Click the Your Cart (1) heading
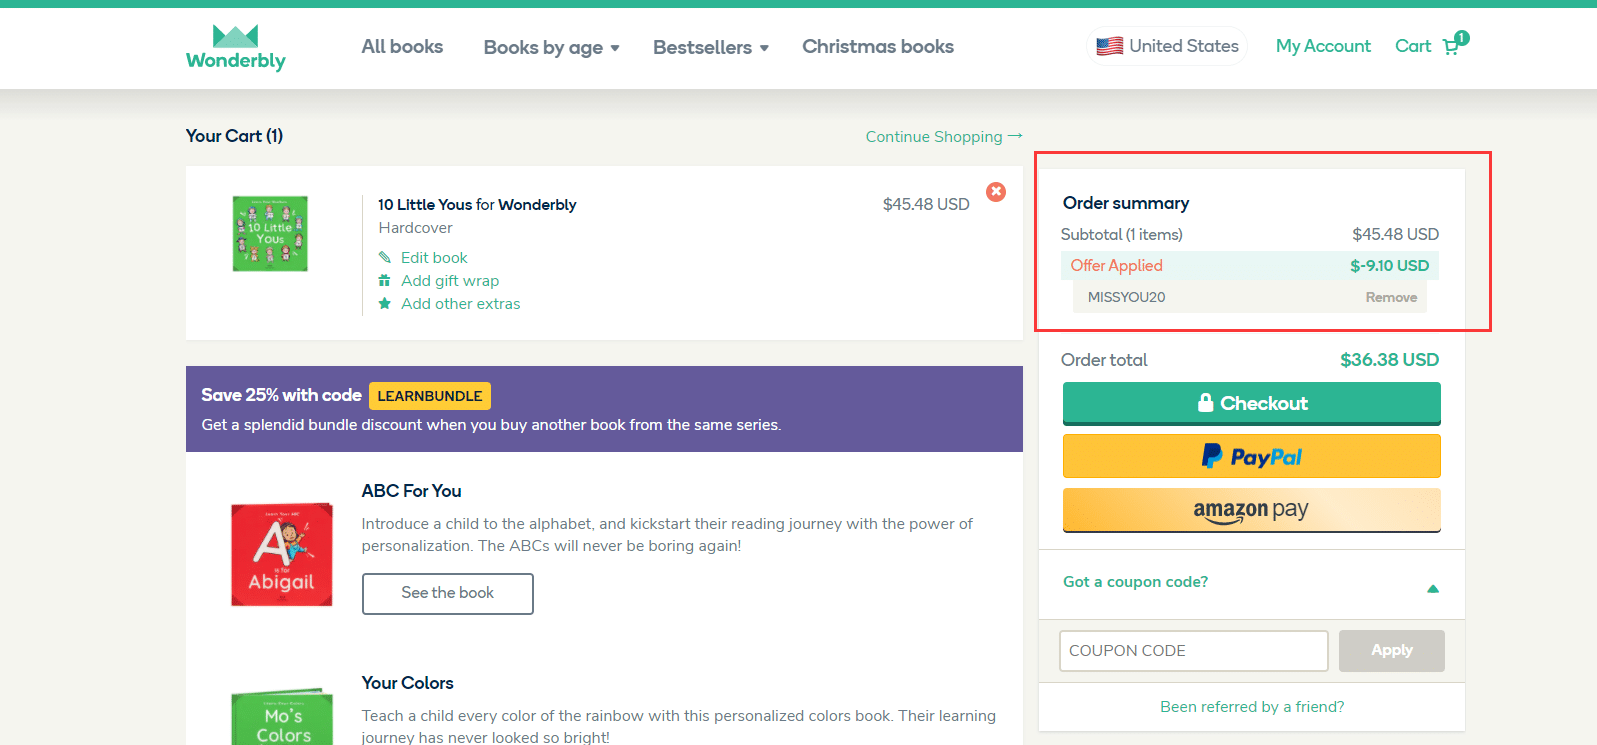 [x=234, y=136]
